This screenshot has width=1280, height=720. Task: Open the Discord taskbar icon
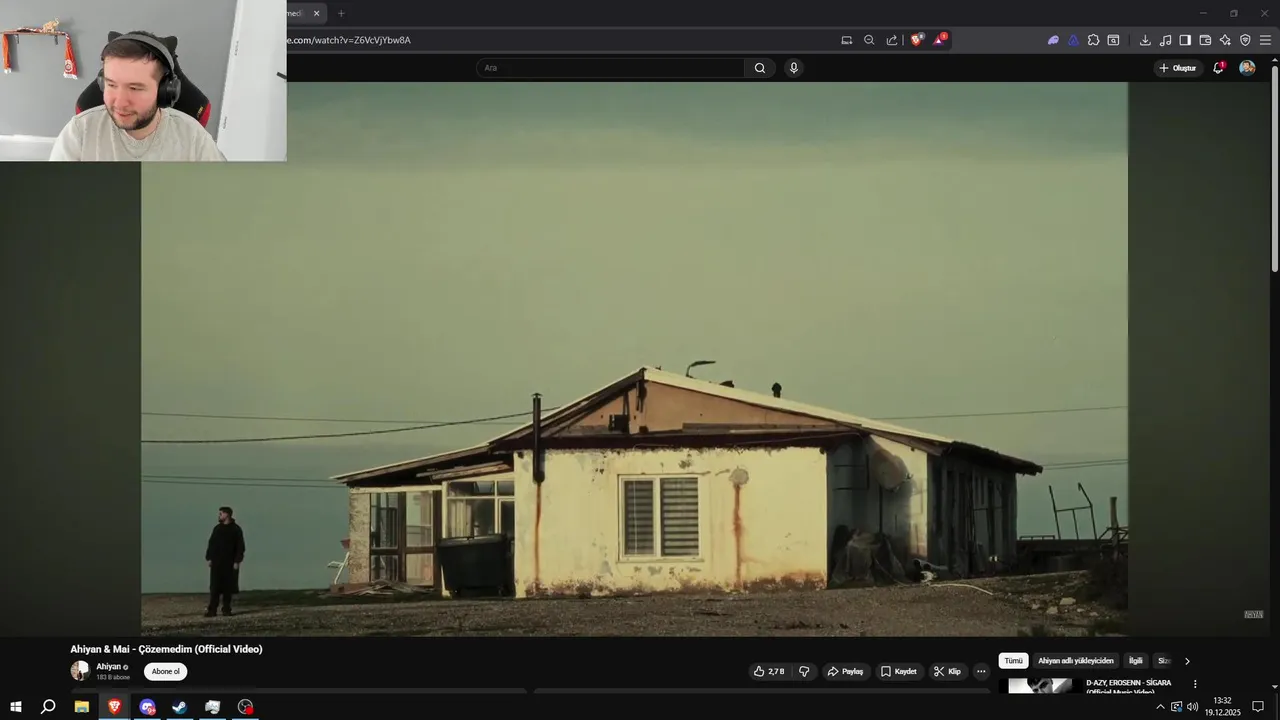(148, 707)
